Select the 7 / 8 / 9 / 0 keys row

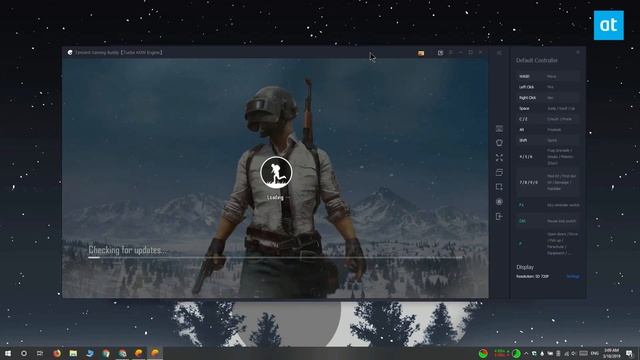point(547,182)
